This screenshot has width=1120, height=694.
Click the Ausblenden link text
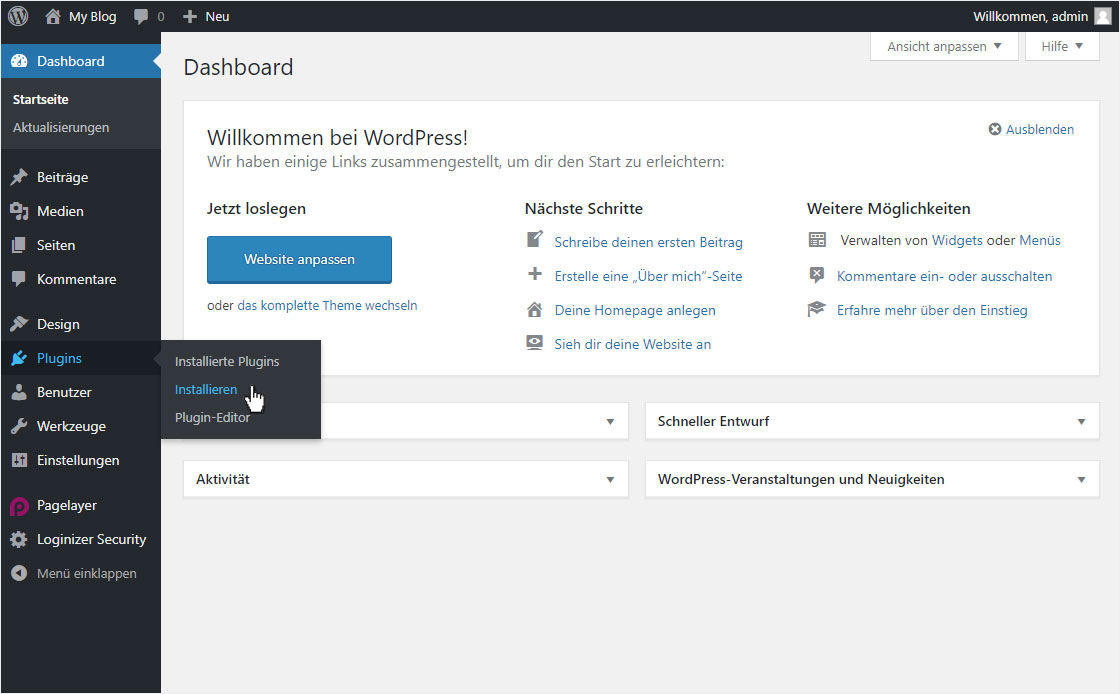(x=1040, y=129)
